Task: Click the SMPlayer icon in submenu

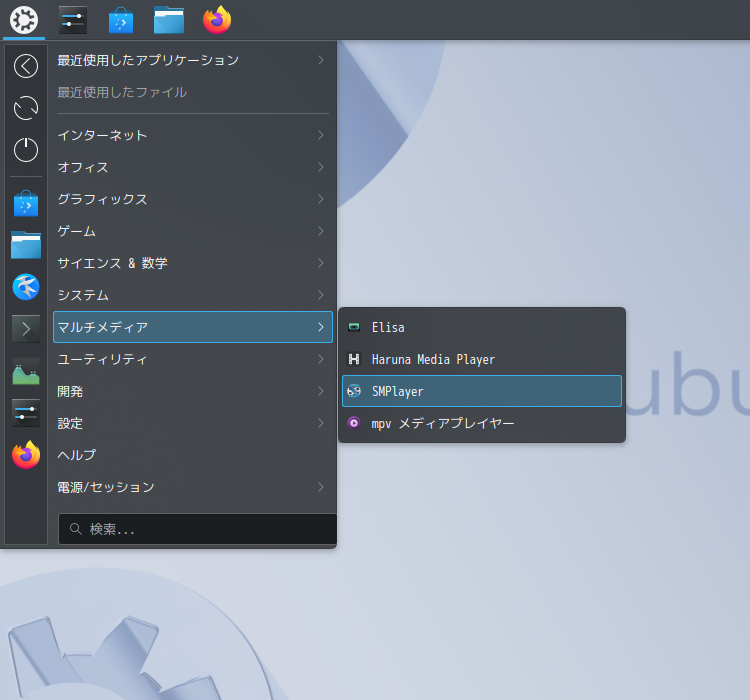Action: tap(354, 391)
